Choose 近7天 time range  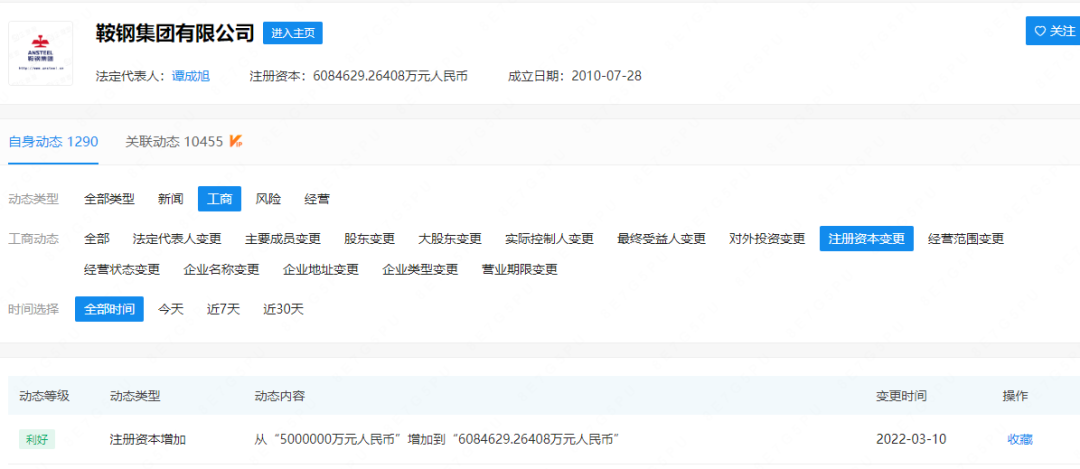point(223,309)
